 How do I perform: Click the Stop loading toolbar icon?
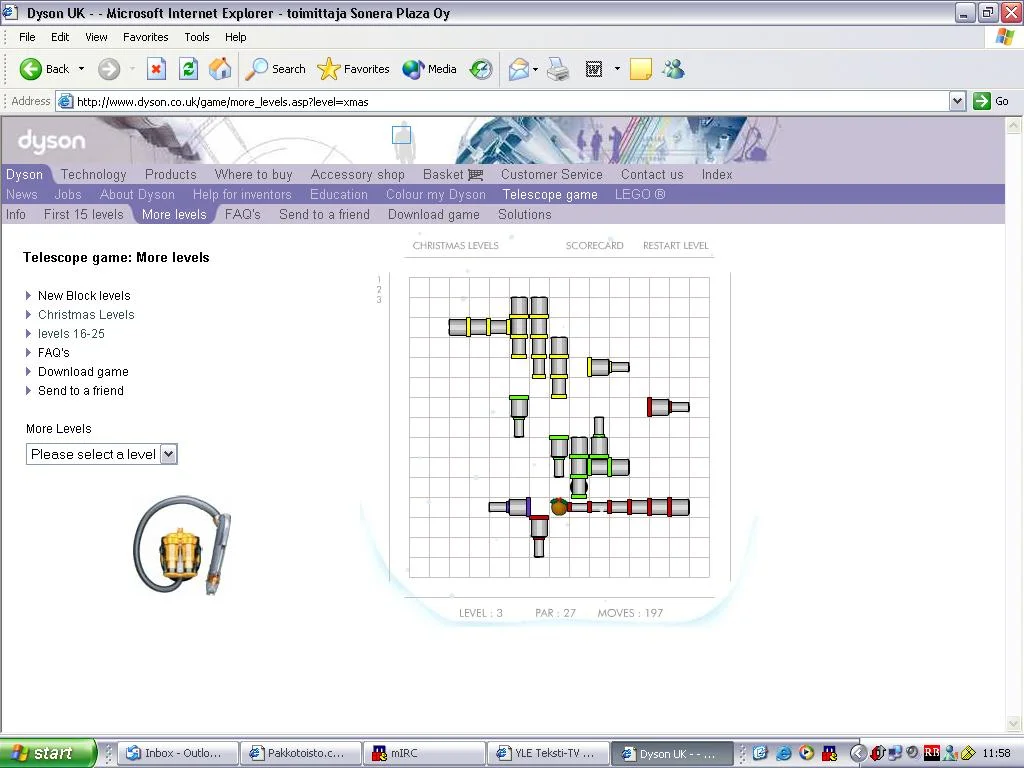(156, 69)
